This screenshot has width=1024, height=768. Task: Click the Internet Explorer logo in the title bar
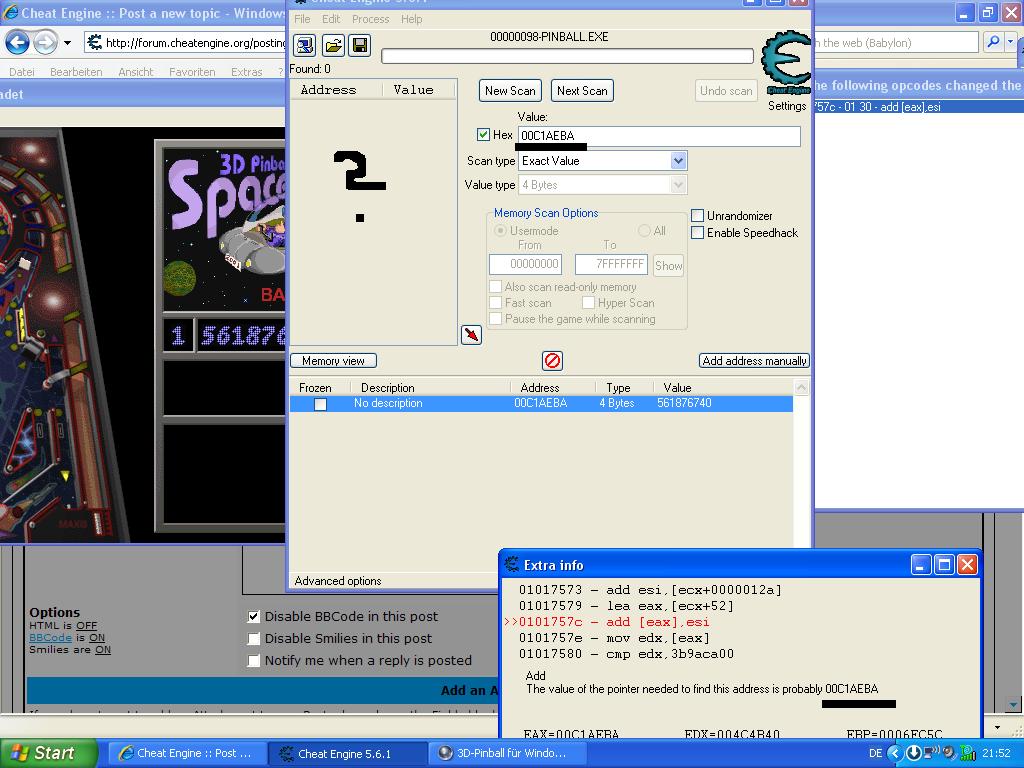click(10, 12)
